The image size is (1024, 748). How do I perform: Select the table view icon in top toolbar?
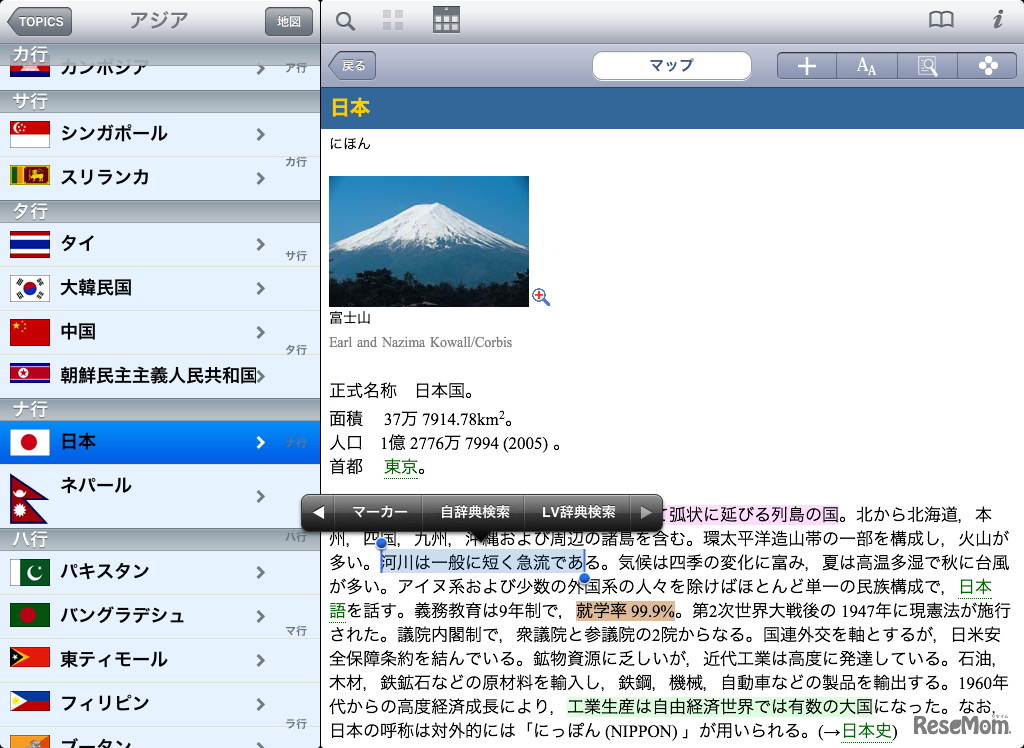pyautogui.click(x=446, y=20)
